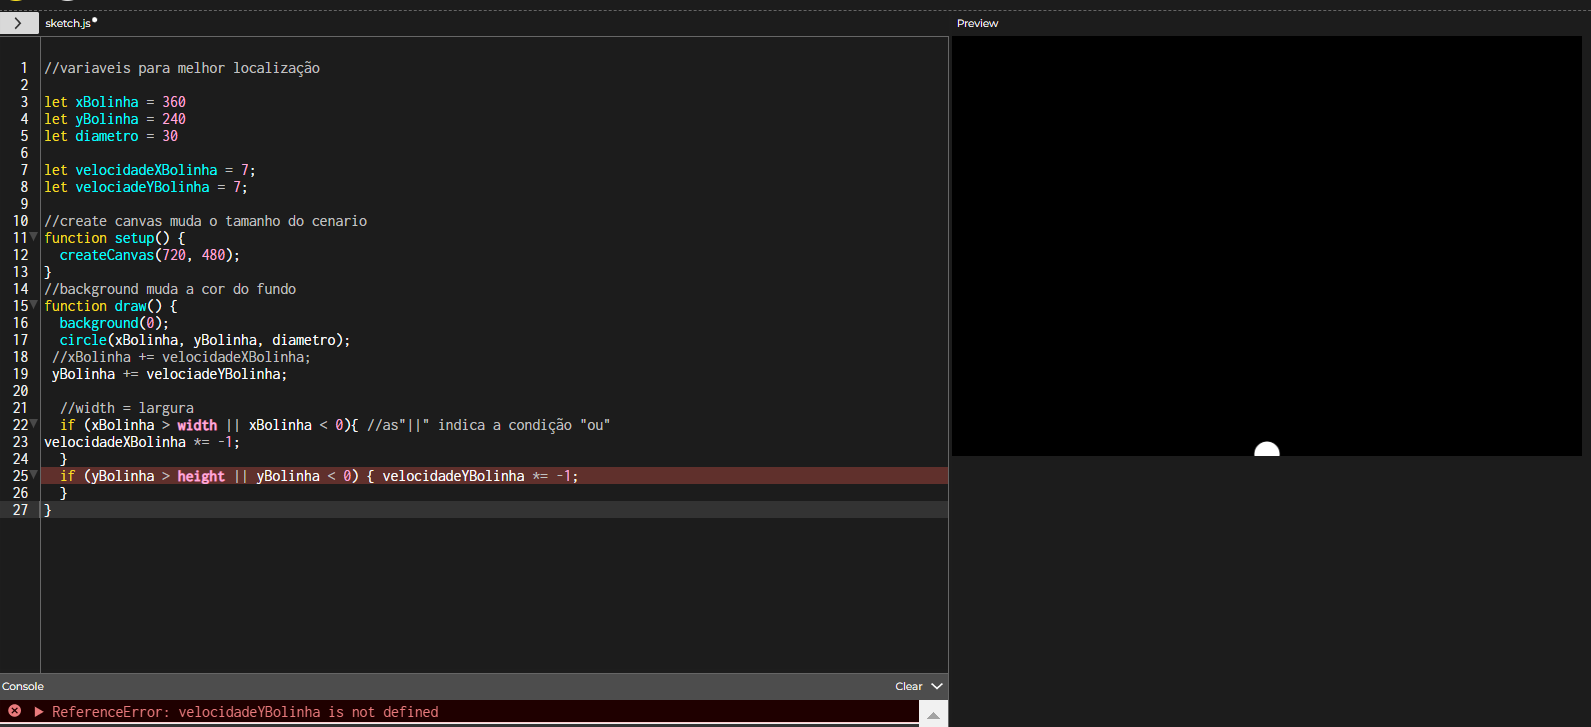The width and height of the screenshot is (1591, 727).
Task: Fold the xBolinha width if-block arrow
Action: [34, 424]
